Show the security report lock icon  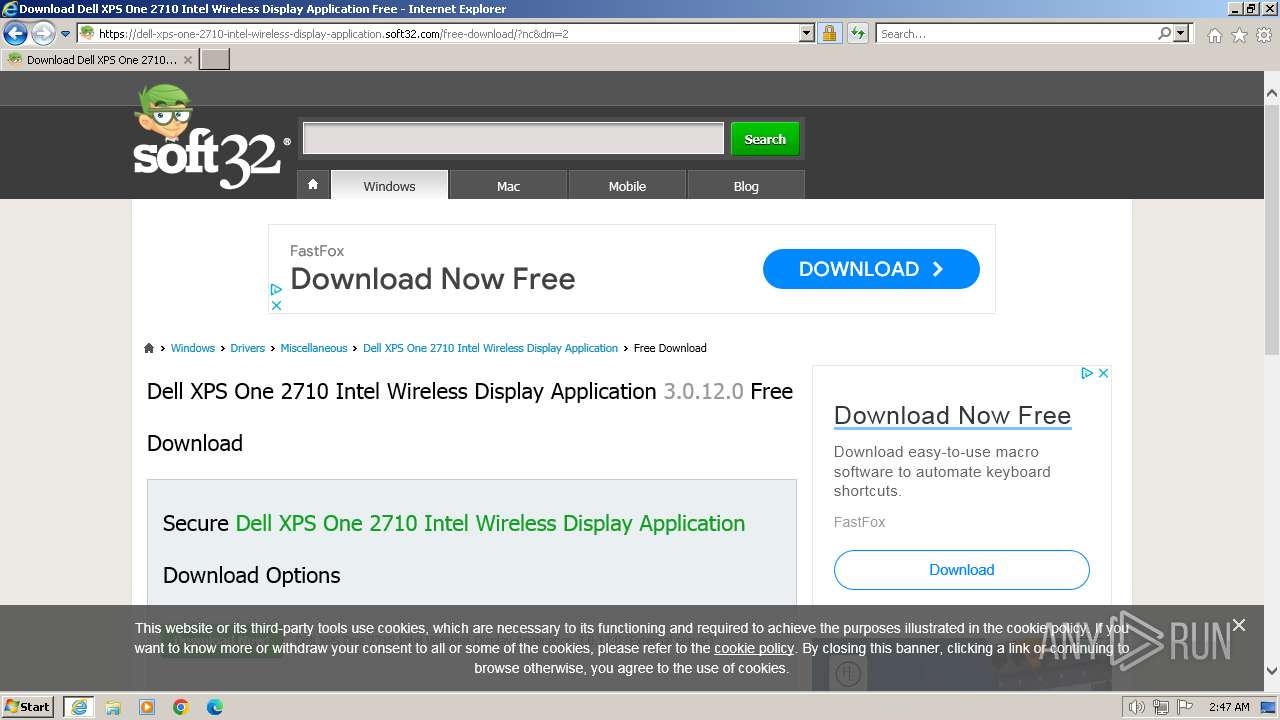[829, 33]
